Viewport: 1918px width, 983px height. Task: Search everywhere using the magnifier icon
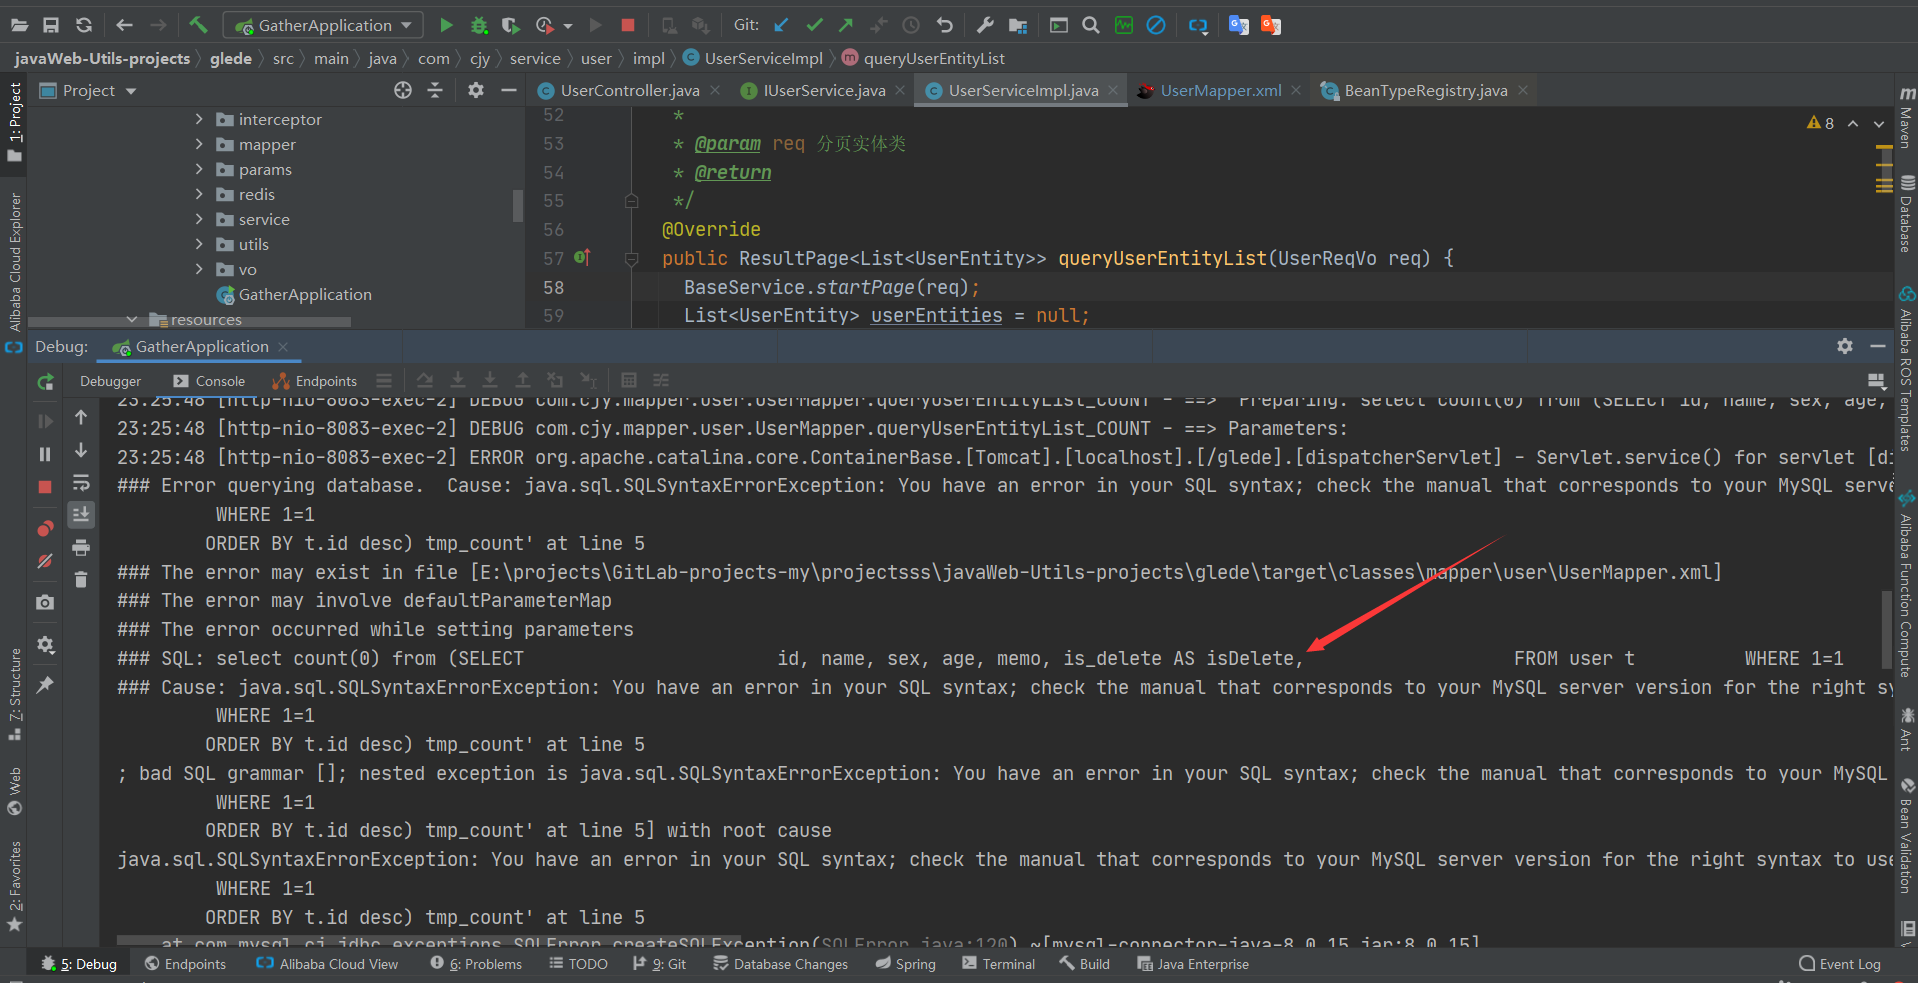coord(1091,25)
